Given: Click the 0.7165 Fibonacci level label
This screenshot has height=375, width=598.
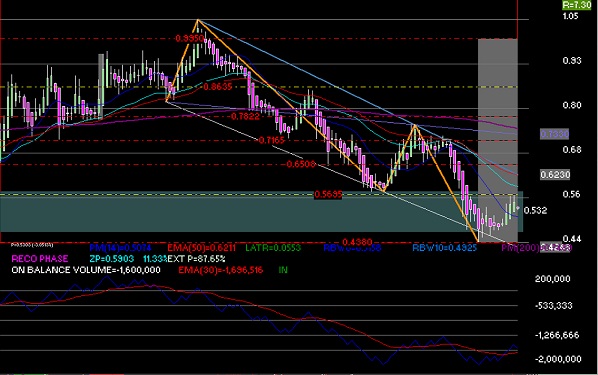Looking at the screenshot, I should tap(272, 140).
